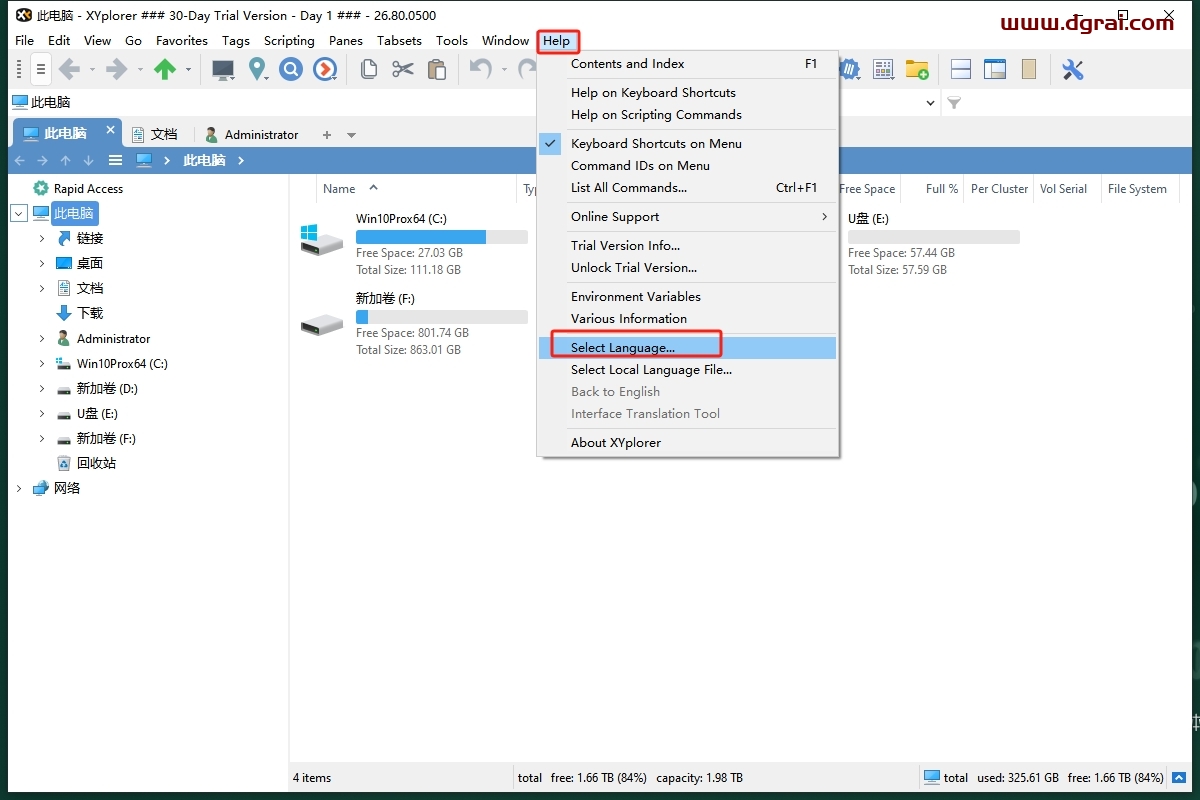The image size is (1200, 800).
Task: Go up one level with green arrow
Action: click(165, 69)
